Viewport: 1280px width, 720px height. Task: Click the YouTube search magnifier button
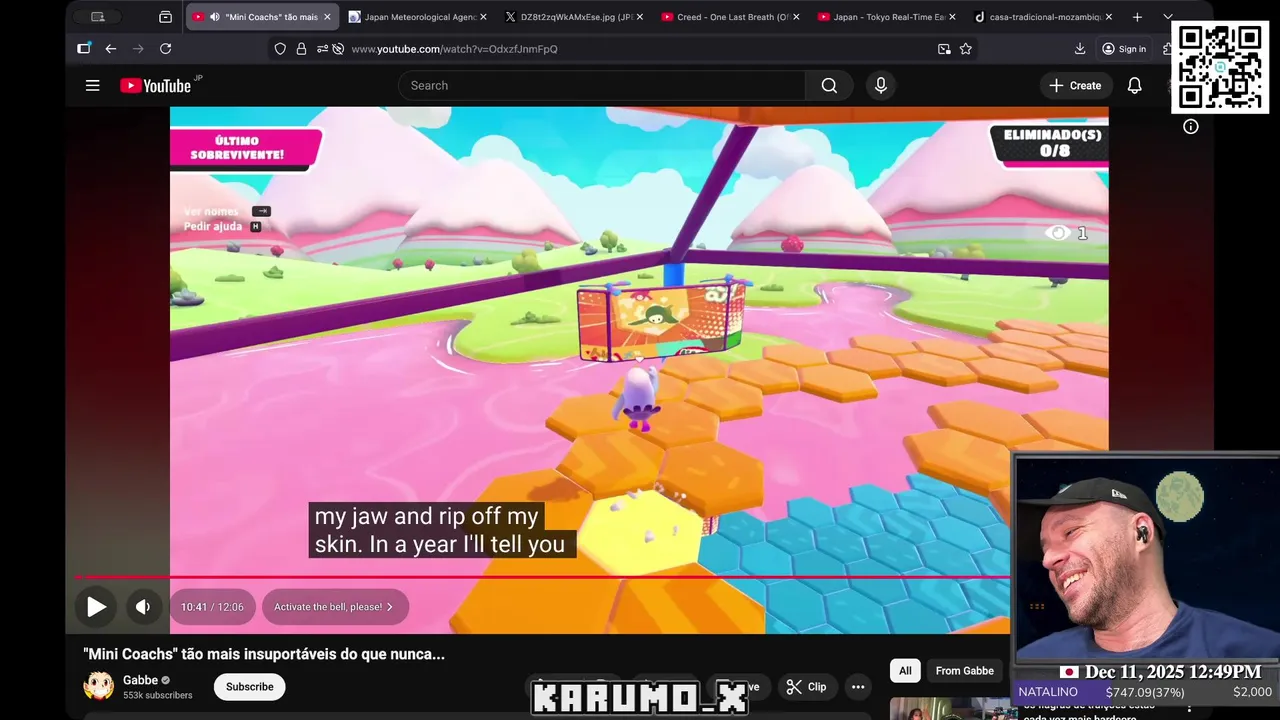829,86
